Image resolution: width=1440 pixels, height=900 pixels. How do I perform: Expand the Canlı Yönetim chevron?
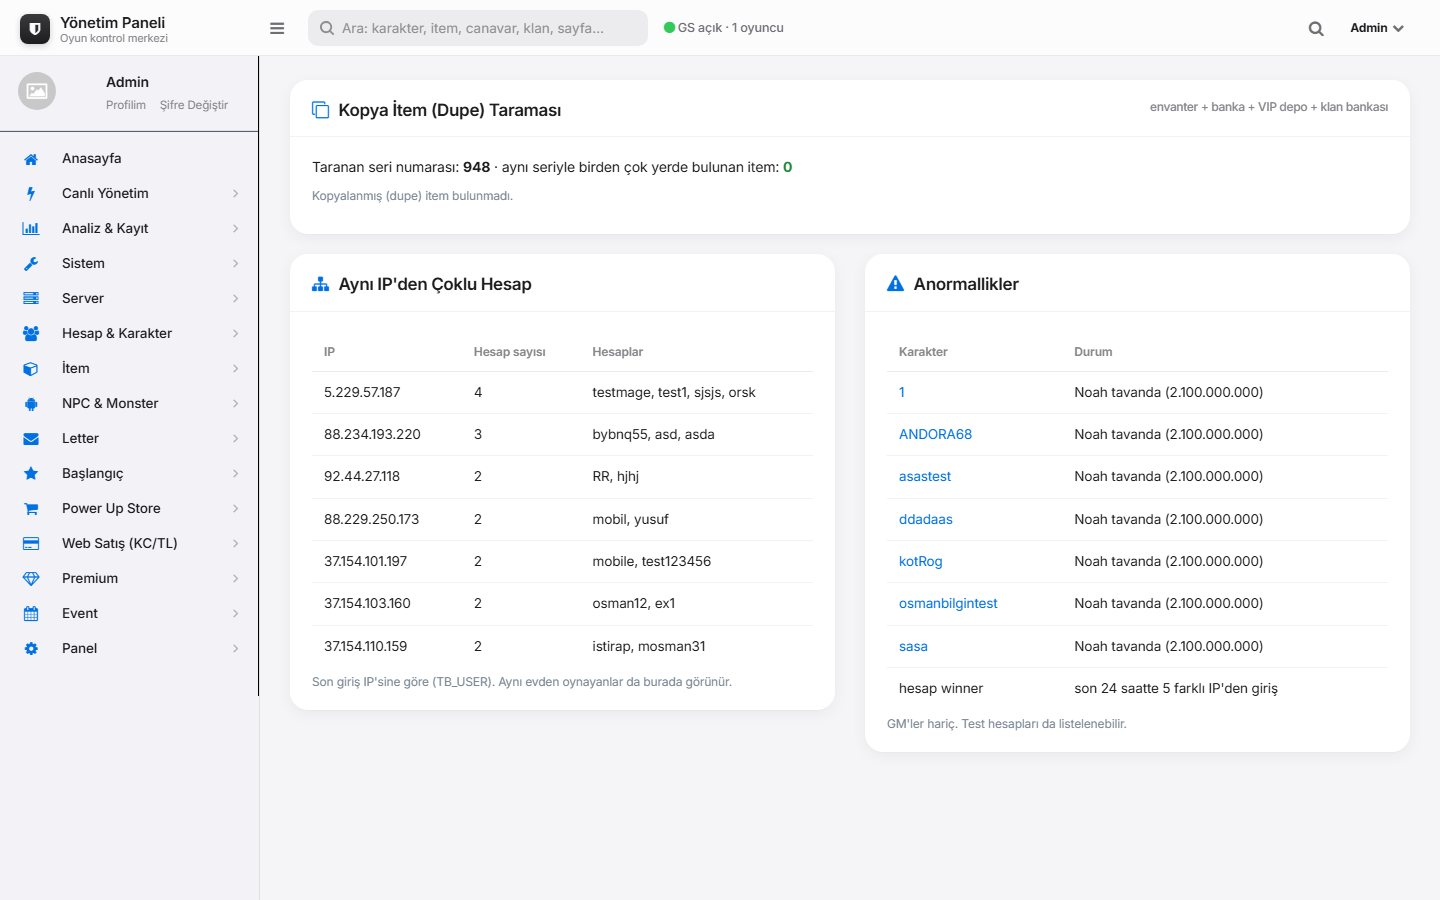(236, 194)
